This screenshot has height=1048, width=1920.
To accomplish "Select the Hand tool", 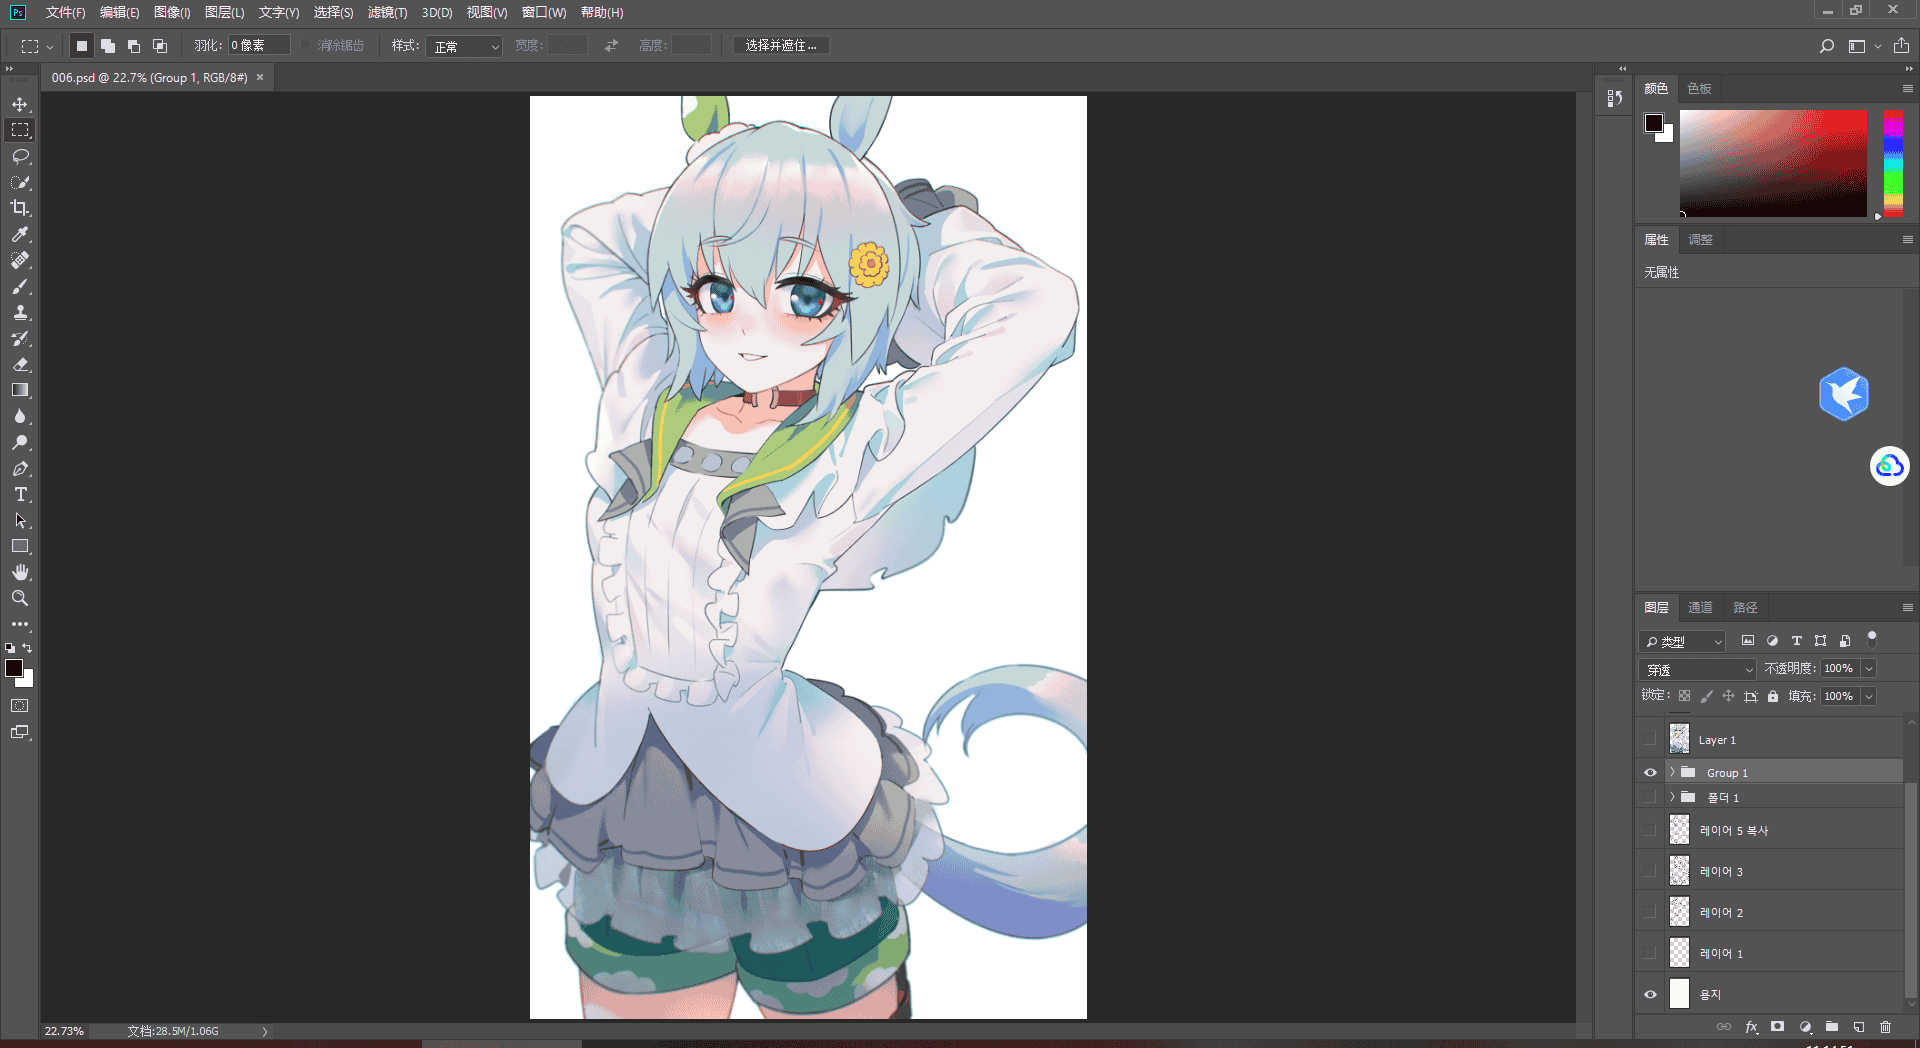I will tap(20, 572).
